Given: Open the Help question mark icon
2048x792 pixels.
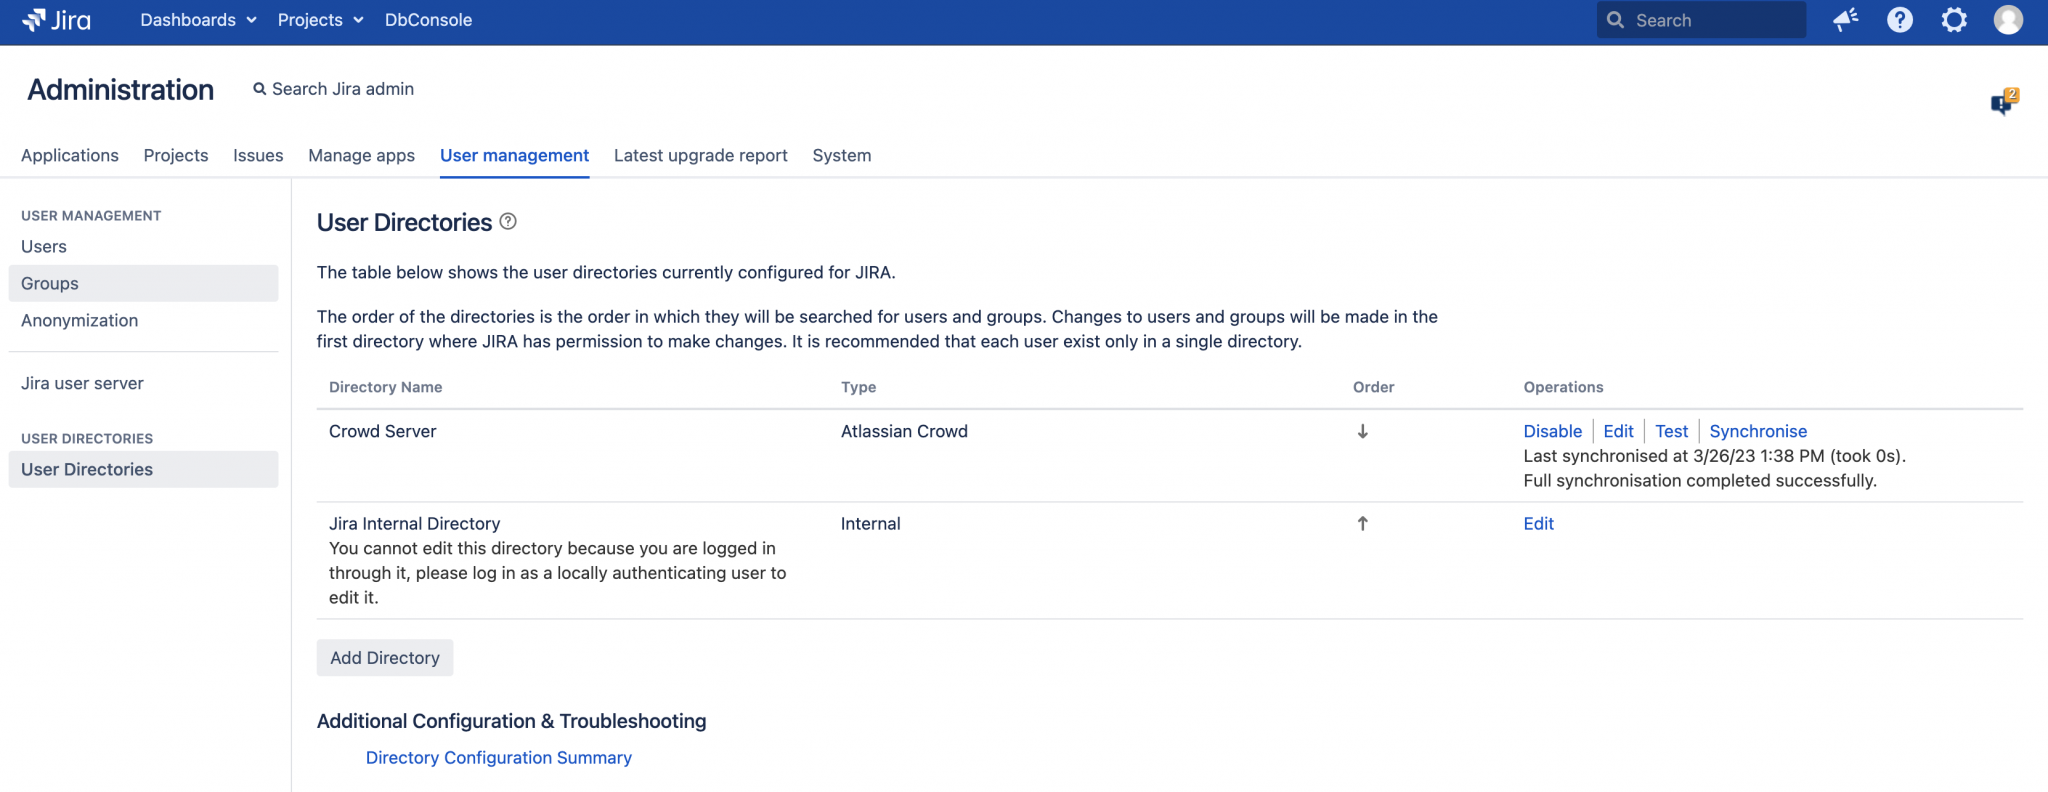Looking at the screenshot, I should [1900, 20].
